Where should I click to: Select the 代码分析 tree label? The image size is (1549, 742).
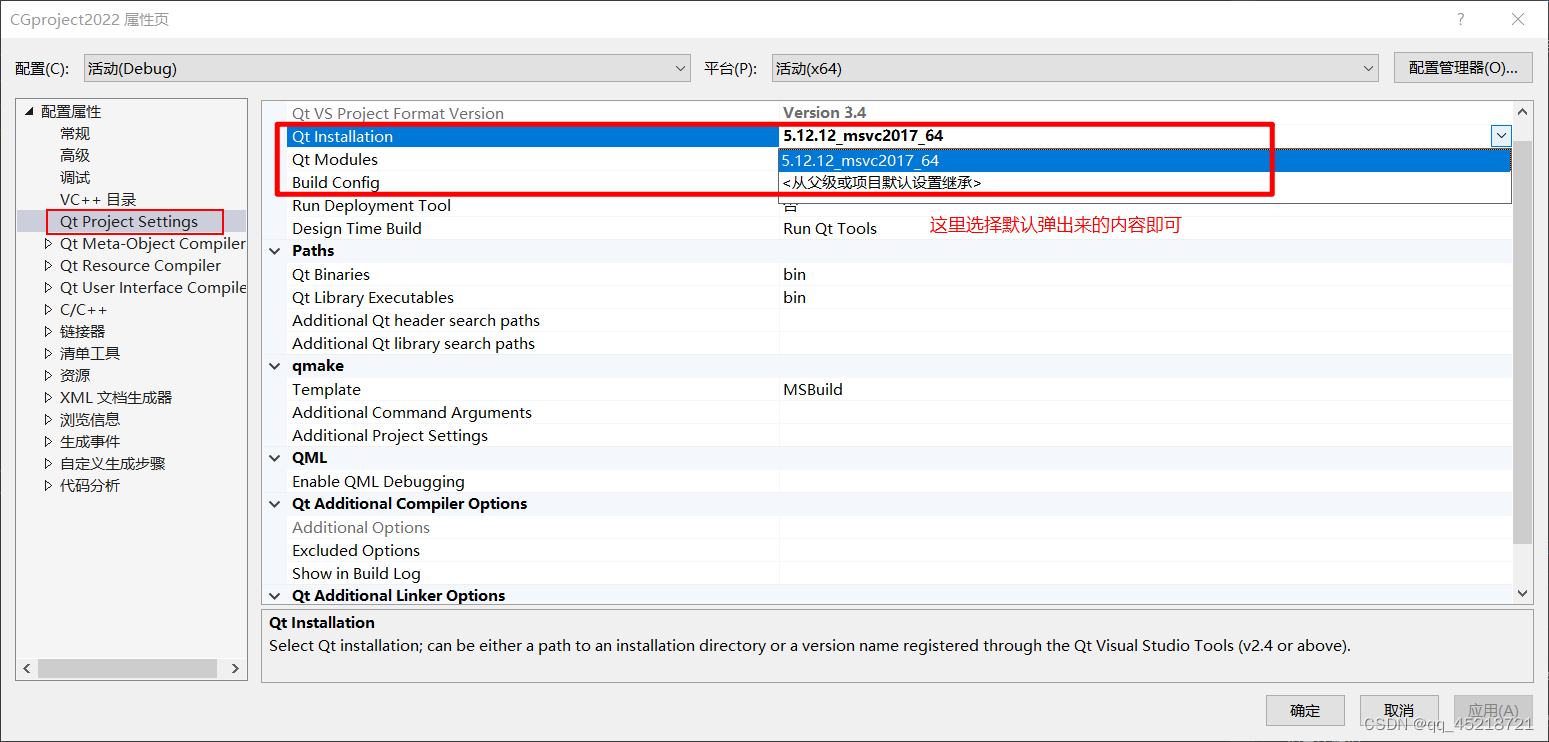pyautogui.click(x=90, y=486)
